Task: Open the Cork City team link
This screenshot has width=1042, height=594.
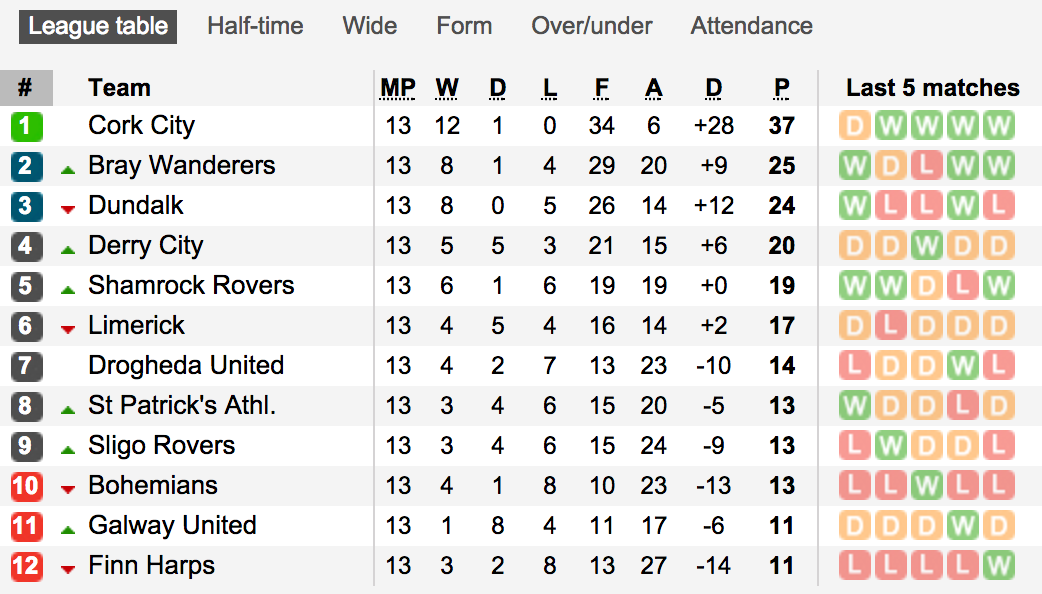Action: tap(141, 126)
